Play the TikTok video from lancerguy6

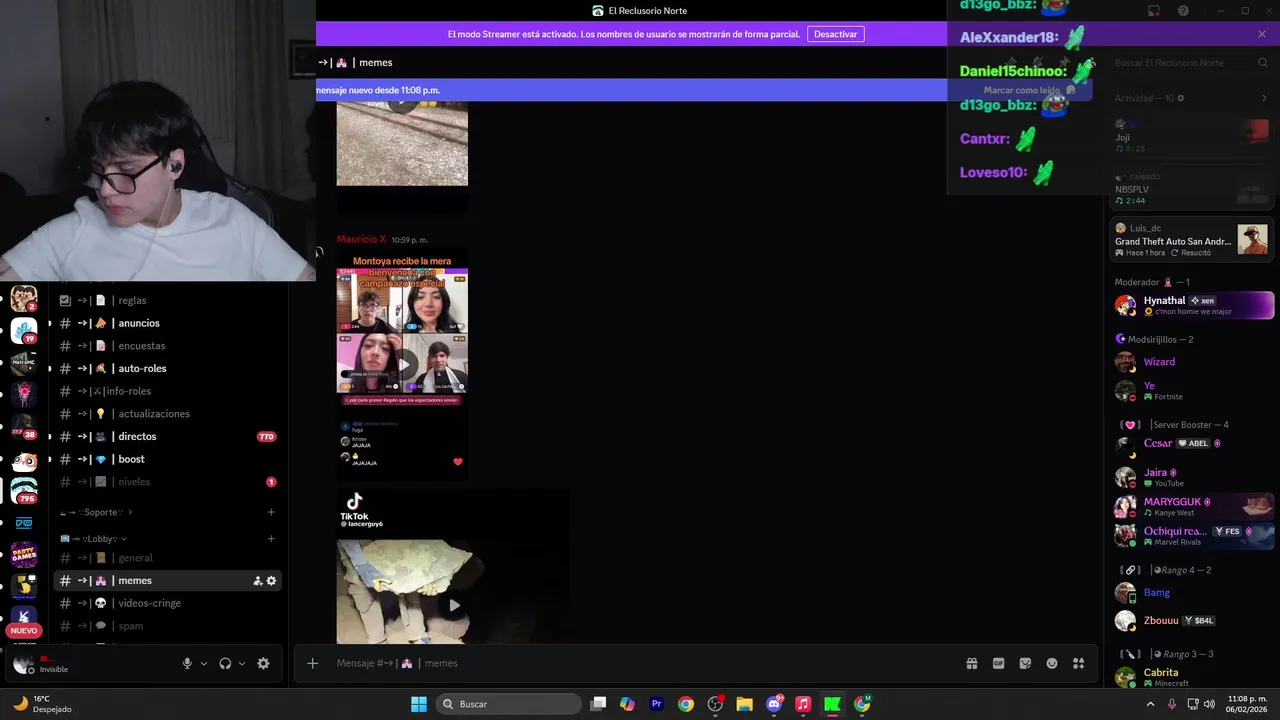click(x=454, y=605)
